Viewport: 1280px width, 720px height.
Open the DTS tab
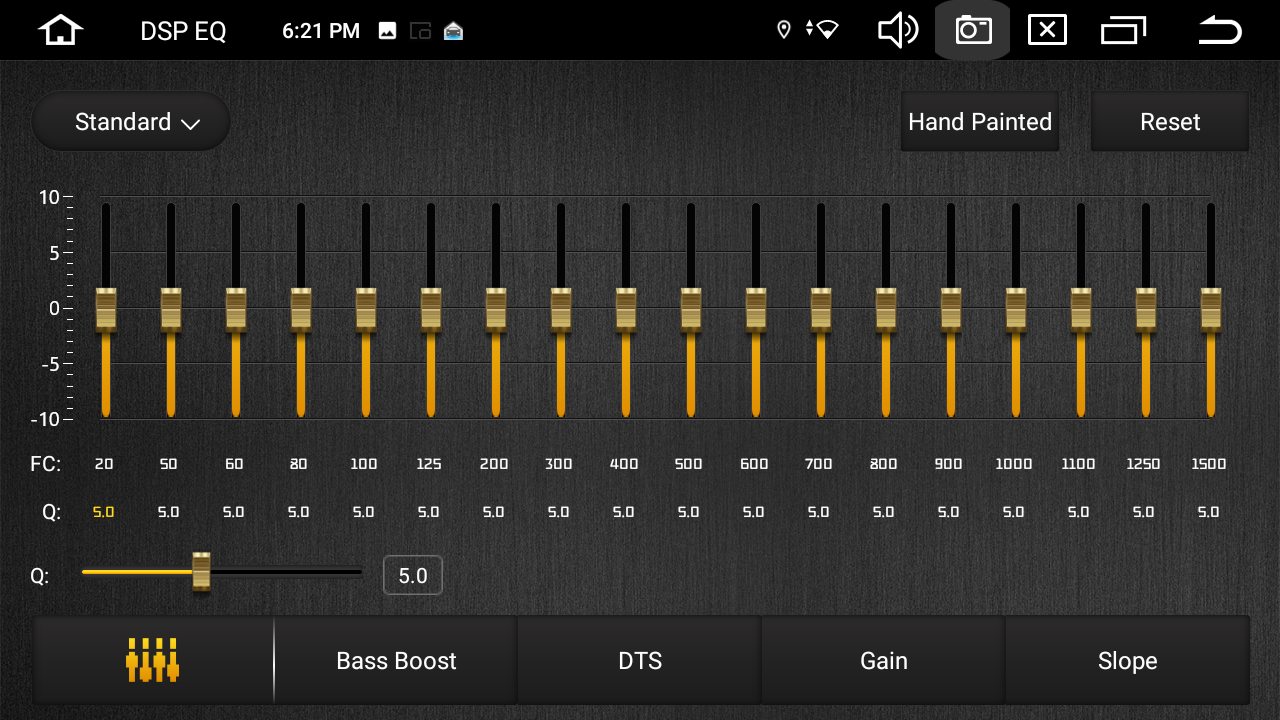point(640,661)
